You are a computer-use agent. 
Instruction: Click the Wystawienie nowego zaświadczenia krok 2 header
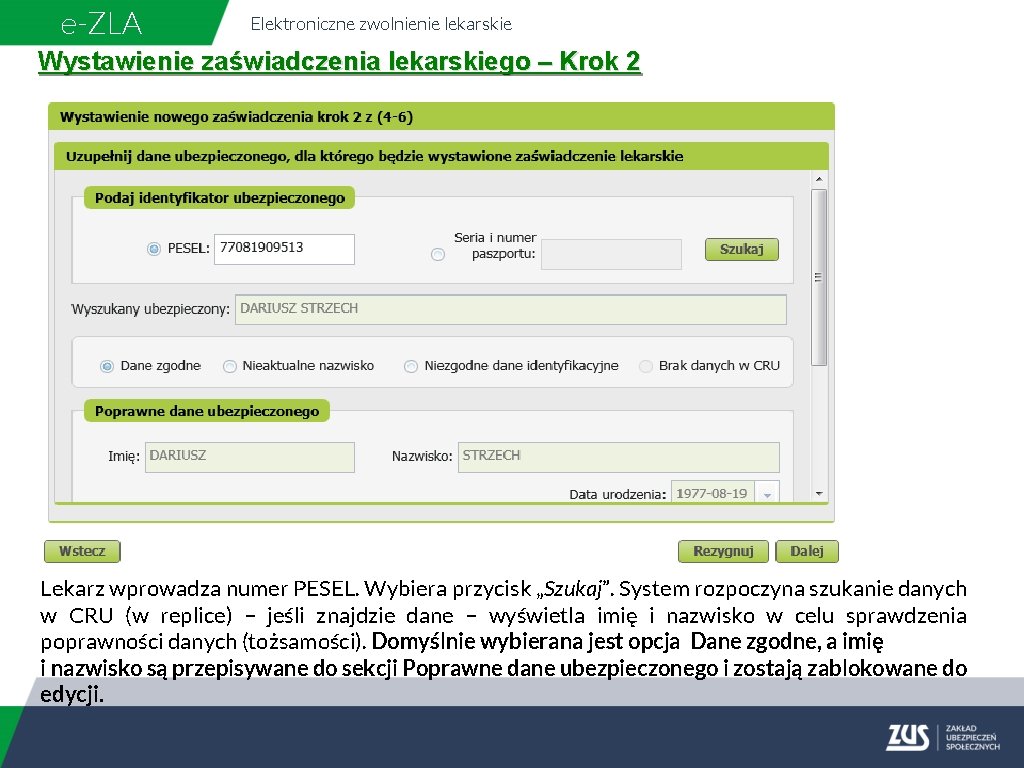pyautogui.click(x=441, y=117)
